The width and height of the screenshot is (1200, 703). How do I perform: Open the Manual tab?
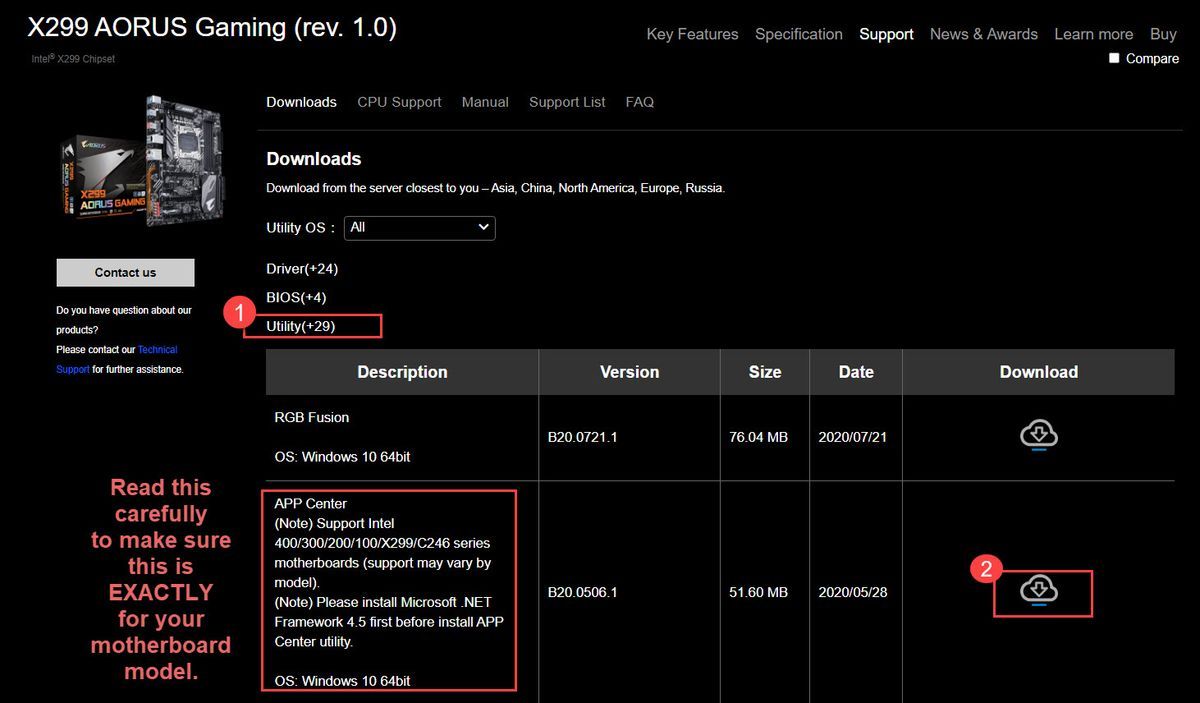(x=485, y=102)
